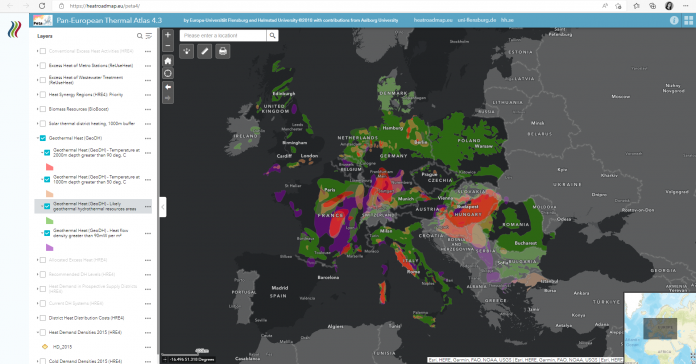Image resolution: width=696 pixels, height=364 pixels.
Task: Click the browser address bar
Action: click(x=328, y=6)
